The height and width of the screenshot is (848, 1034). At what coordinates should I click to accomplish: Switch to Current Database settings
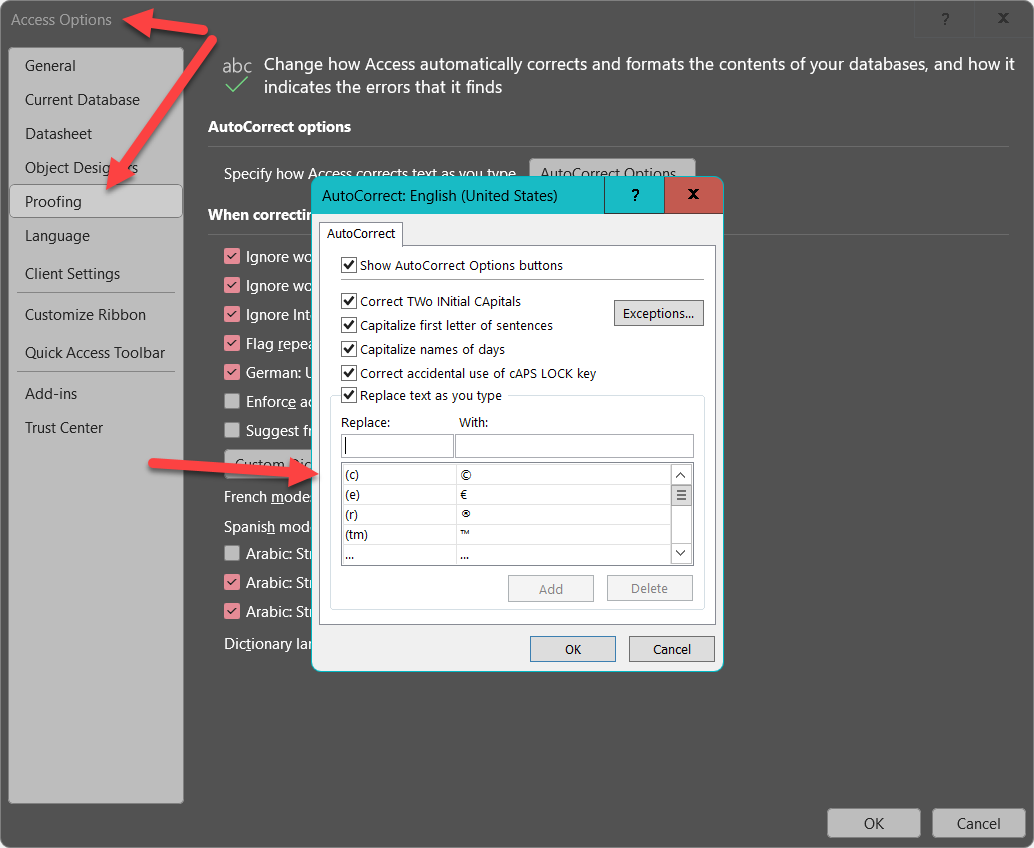[82, 100]
